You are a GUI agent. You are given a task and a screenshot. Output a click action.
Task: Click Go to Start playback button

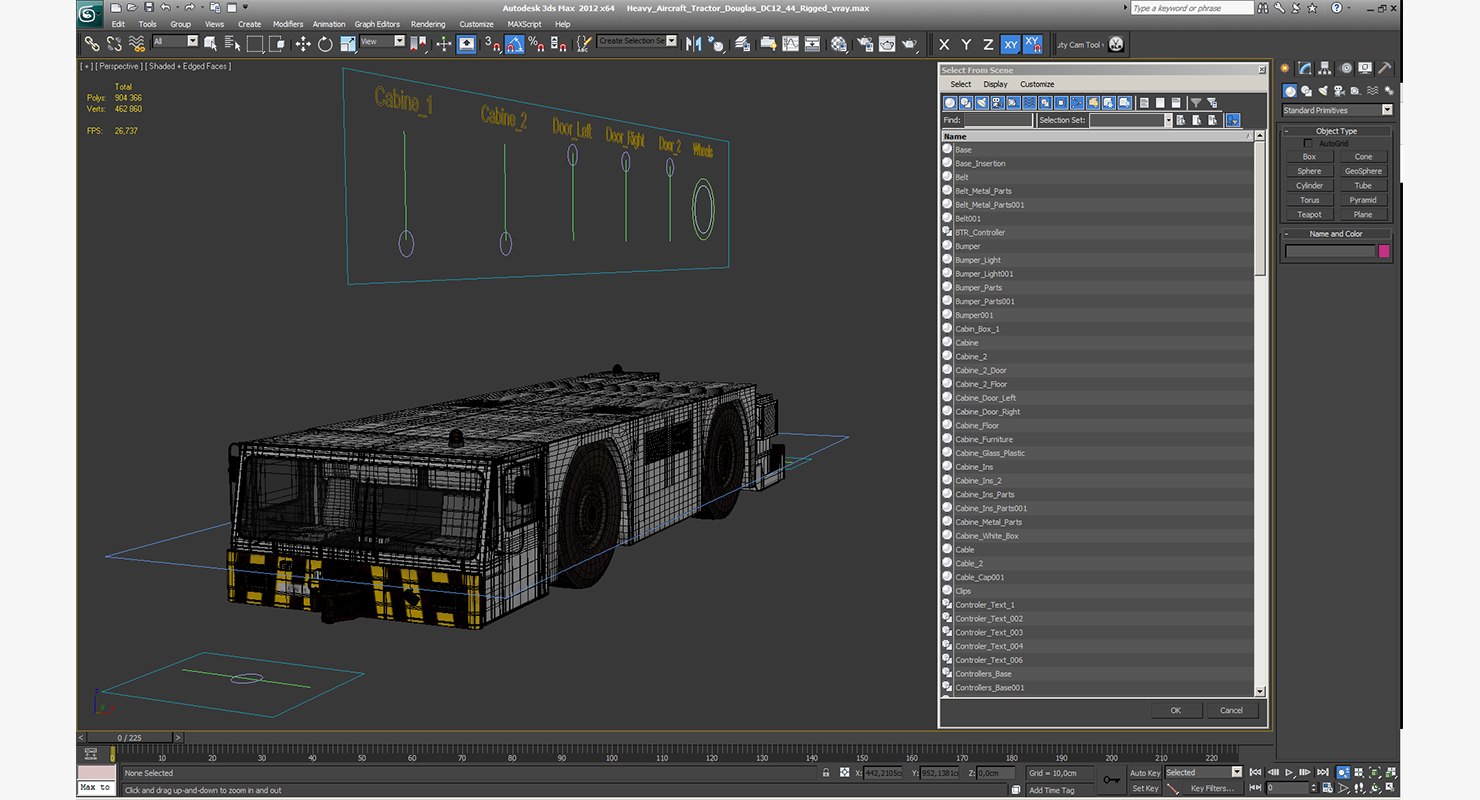coord(1257,772)
